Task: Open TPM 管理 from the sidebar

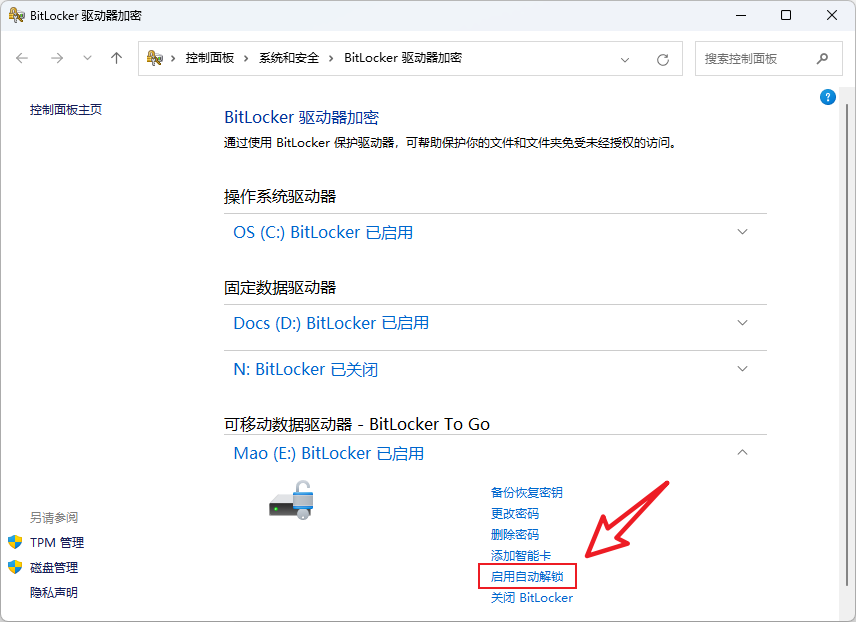Action: tap(57, 543)
